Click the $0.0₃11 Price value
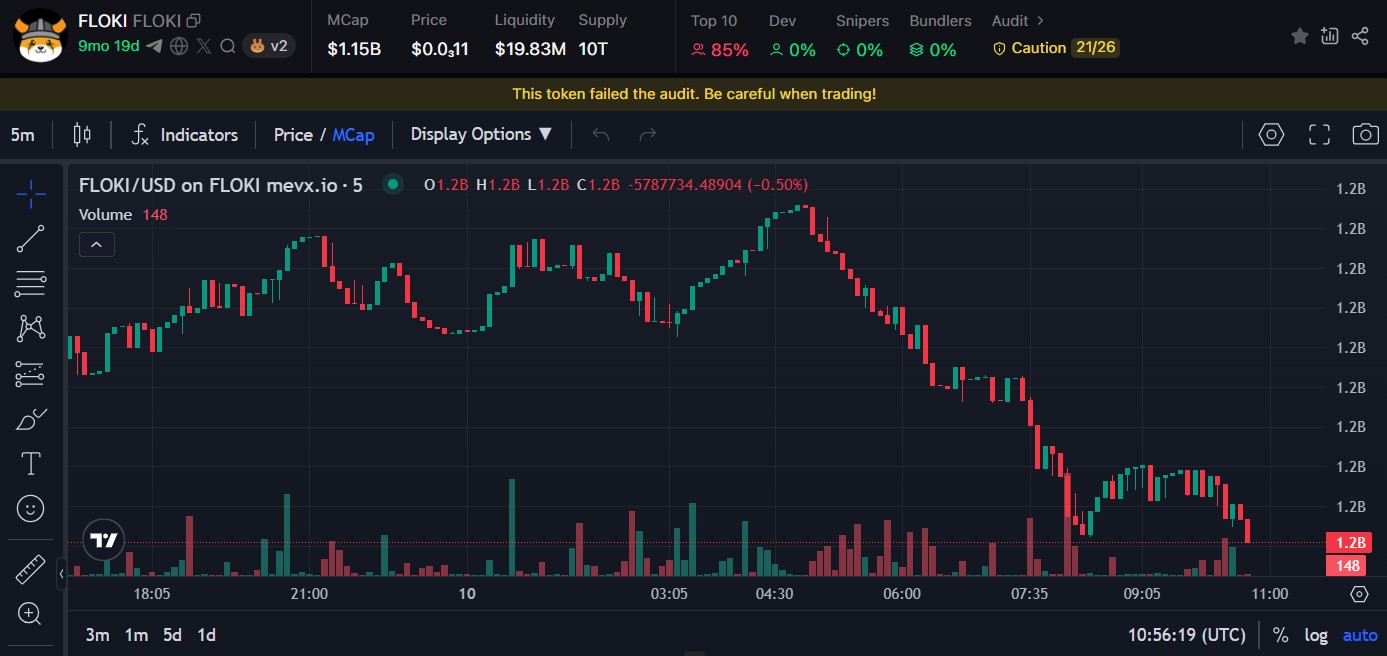This screenshot has height=656, width=1387. point(440,49)
